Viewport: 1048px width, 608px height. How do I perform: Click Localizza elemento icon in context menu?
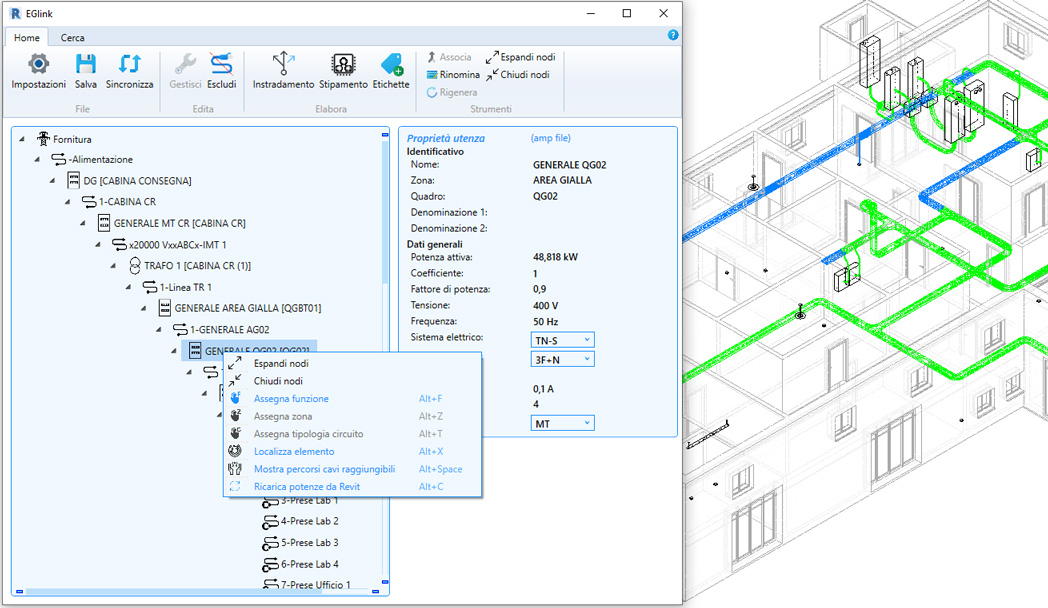pos(235,451)
